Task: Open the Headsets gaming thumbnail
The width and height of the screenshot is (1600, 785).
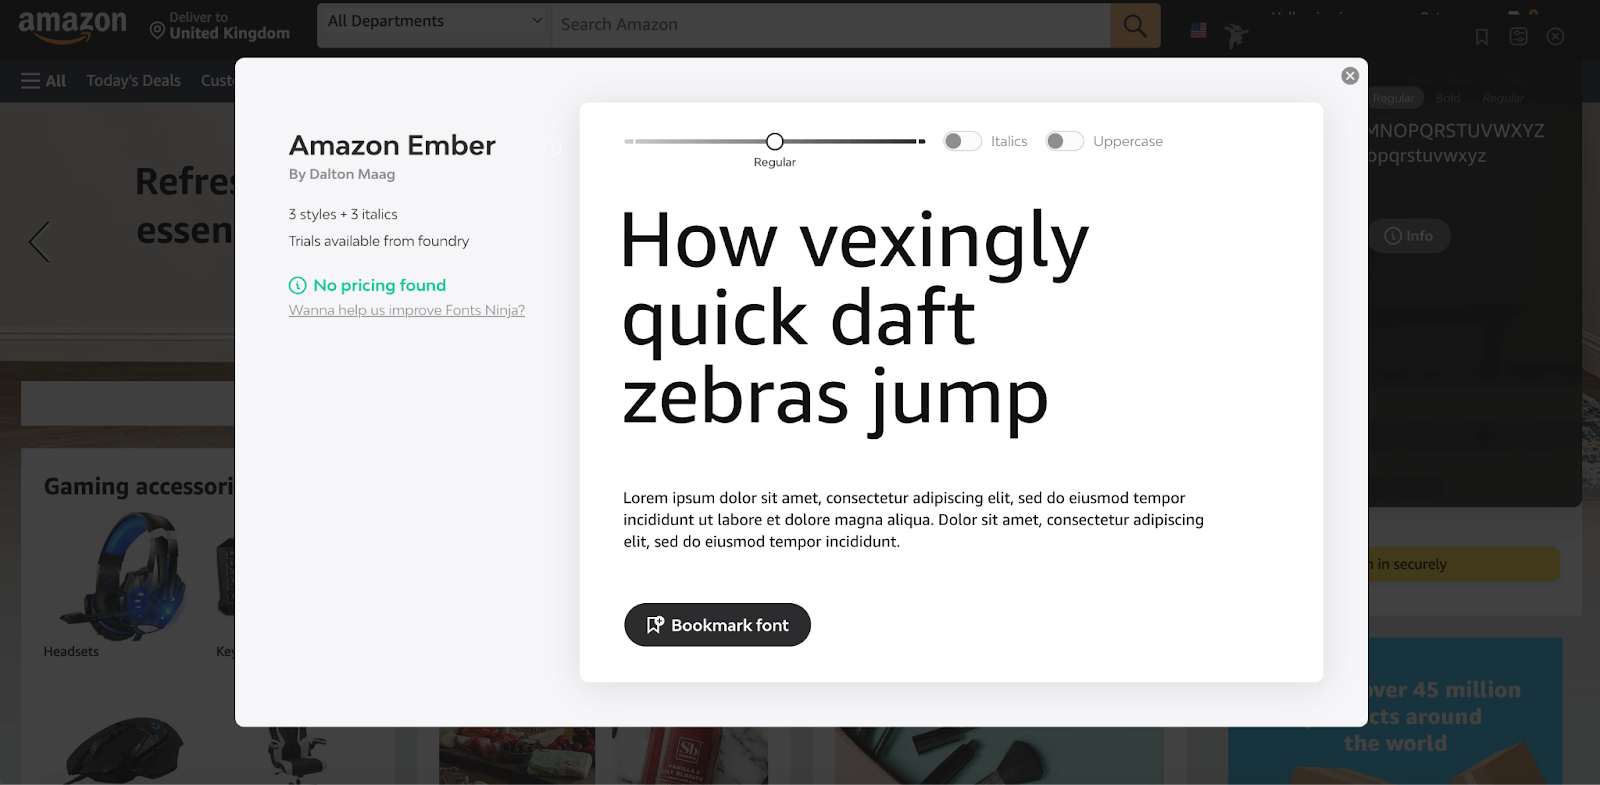Action: (x=123, y=577)
